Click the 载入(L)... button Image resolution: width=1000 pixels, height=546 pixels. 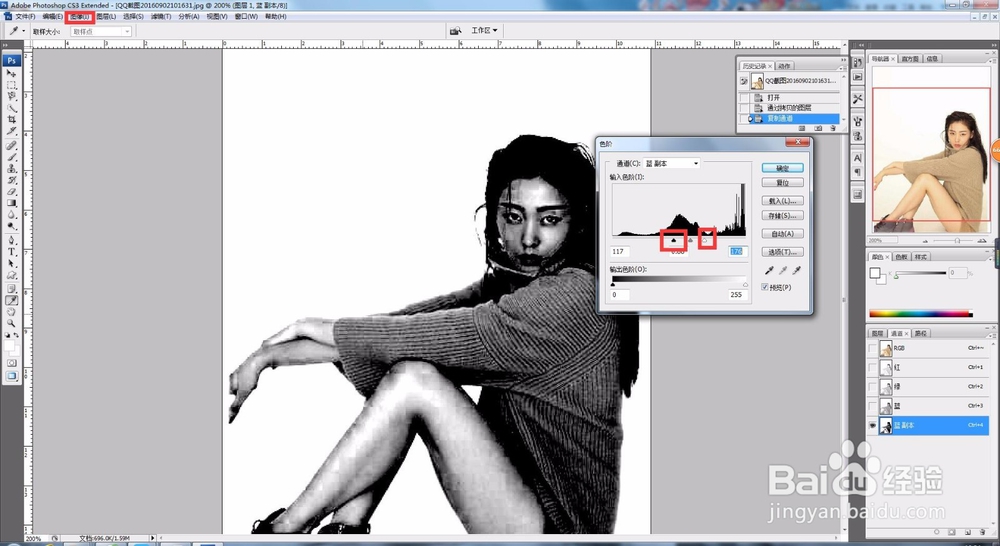(x=783, y=201)
